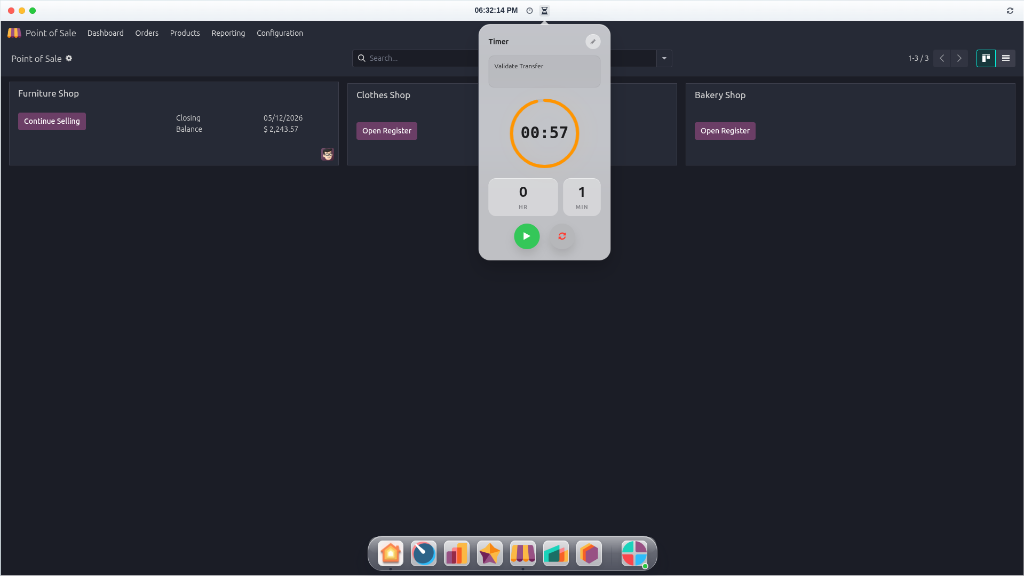This screenshot has width=1024, height=576.
Task: Click the Furniture Shop card title
Action: tap(48, 93)
